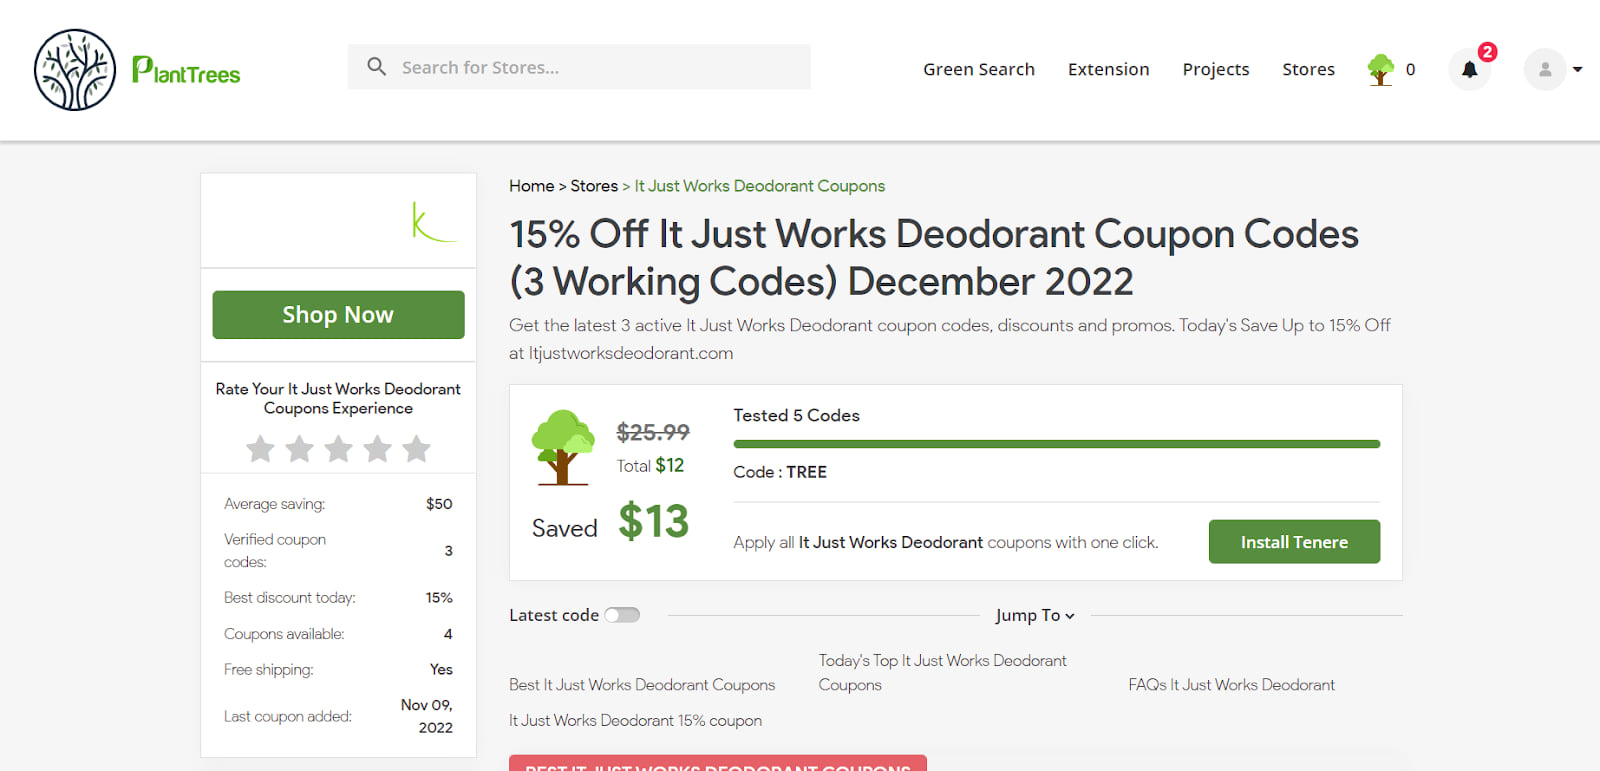The image size is (1600, 771).
Task: Jump to It Just Works Deodorant 15% coupon
Action: pos(635,721)
